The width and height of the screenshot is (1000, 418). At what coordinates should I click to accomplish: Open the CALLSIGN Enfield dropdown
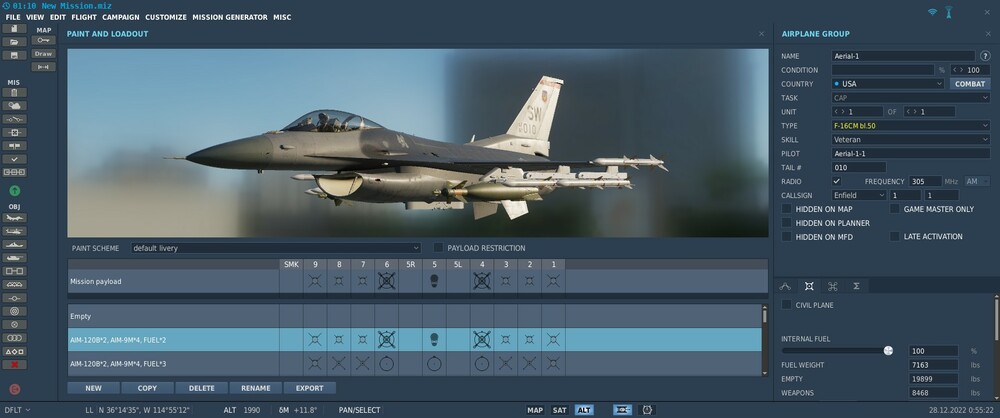point(859,195)
